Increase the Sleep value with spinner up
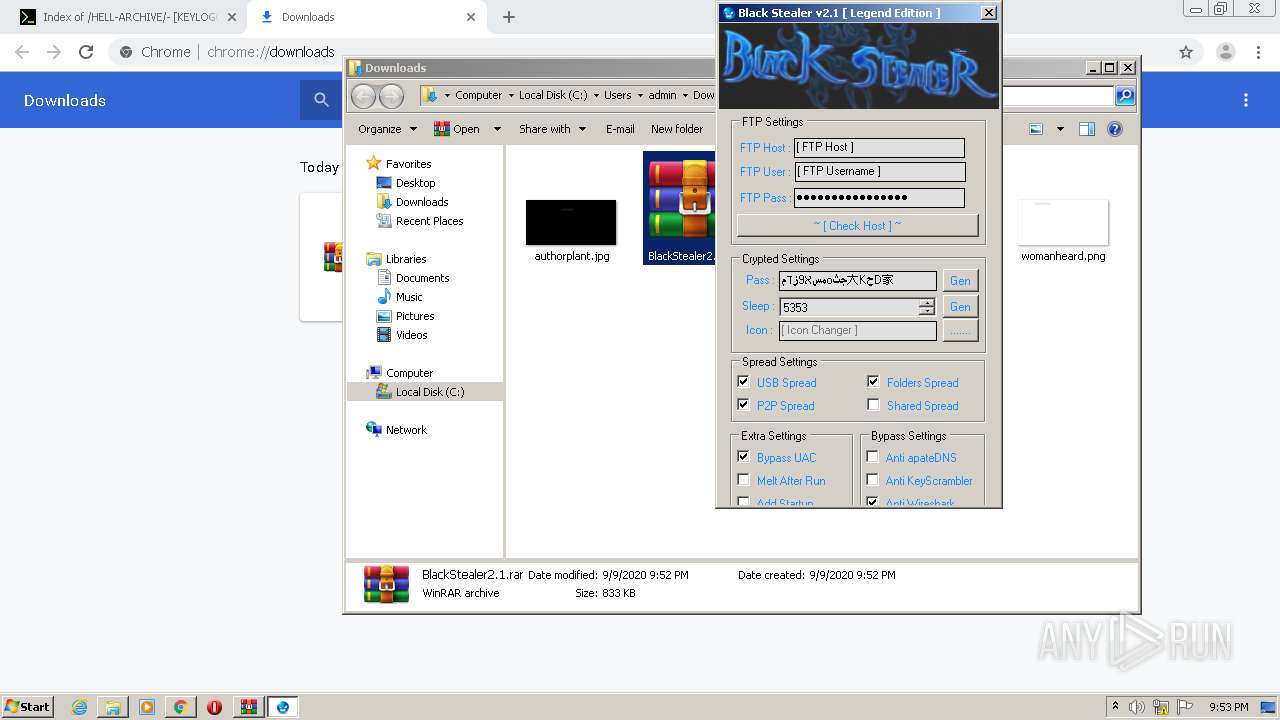 coord(927,302)
